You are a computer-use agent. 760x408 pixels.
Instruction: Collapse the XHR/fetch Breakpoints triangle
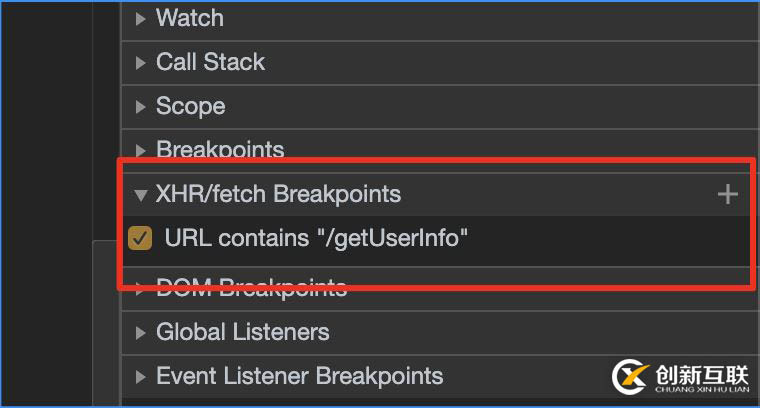pos(140,194)
